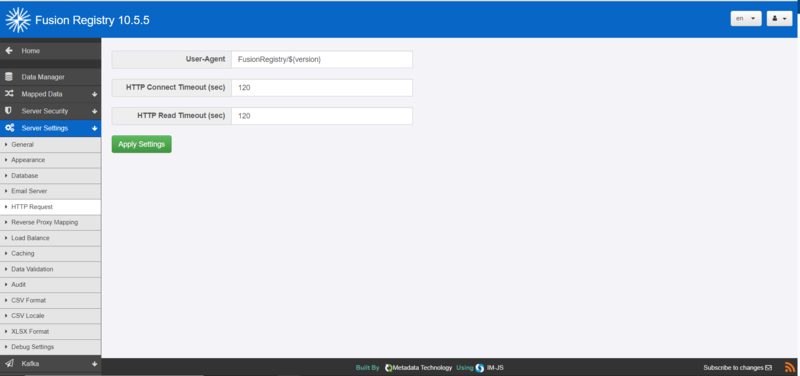Click Metadata Technology link in footer
800x376 pixels.
point(422,368)
